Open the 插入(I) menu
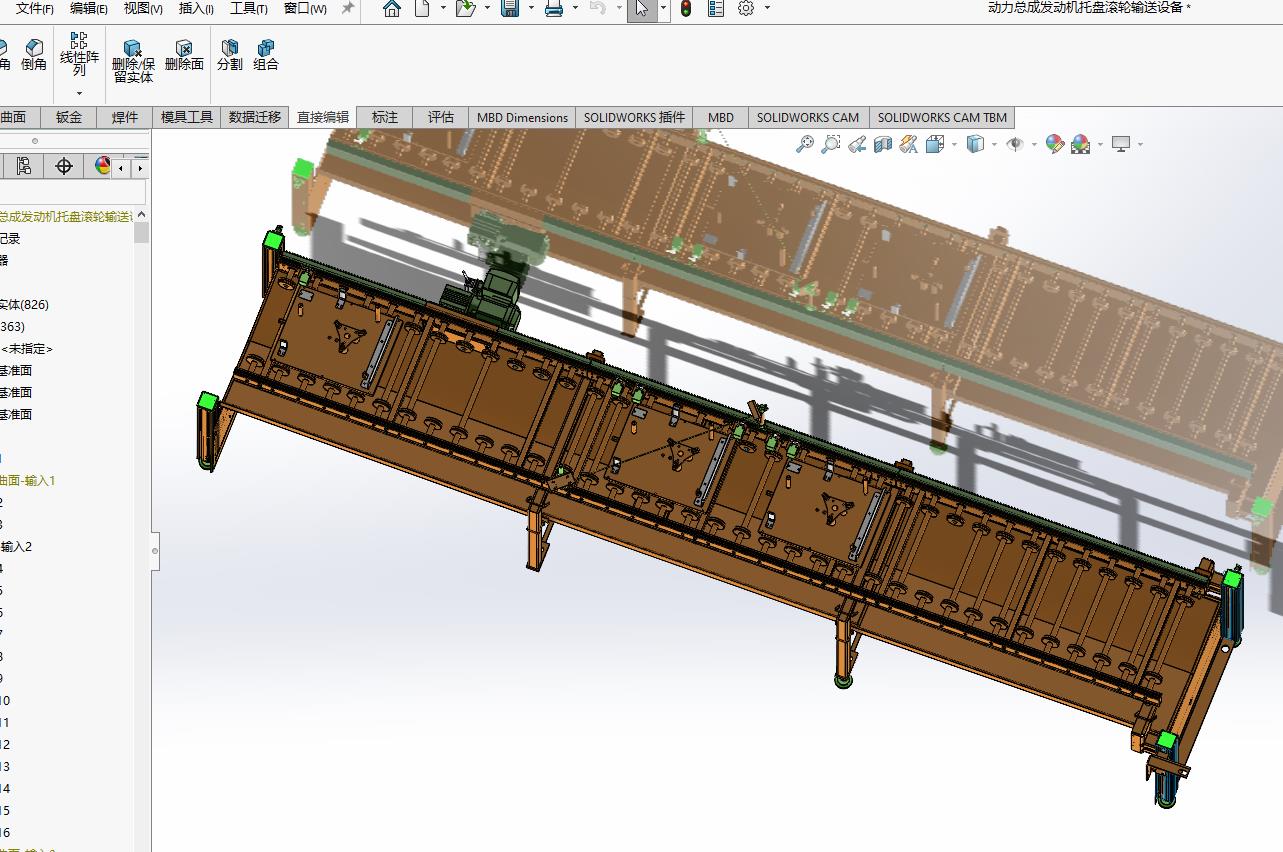Image resolution: width=1283 pixels, height=852 pixels. 196,8
